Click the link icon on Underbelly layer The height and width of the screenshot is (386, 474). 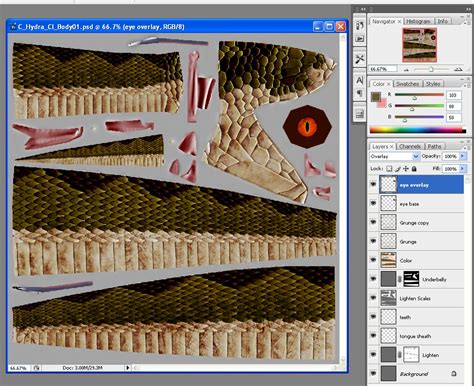399,279
